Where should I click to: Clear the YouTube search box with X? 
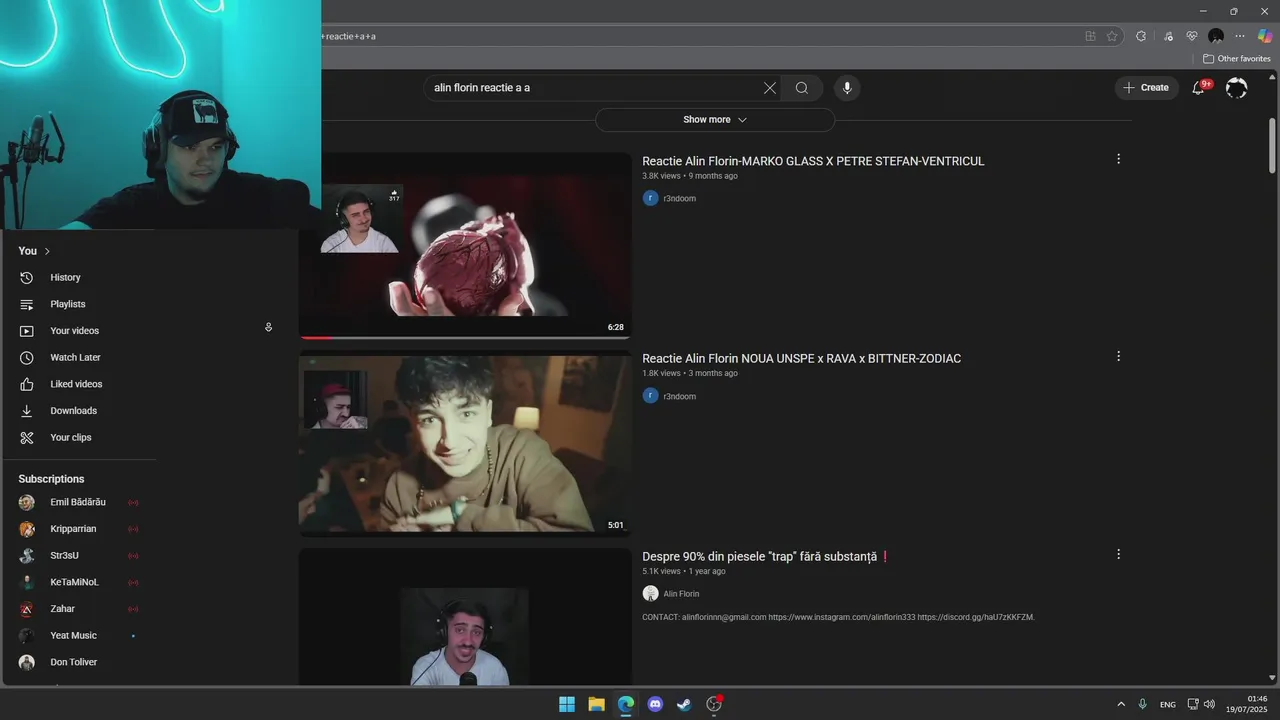click(x=770, y=88)
